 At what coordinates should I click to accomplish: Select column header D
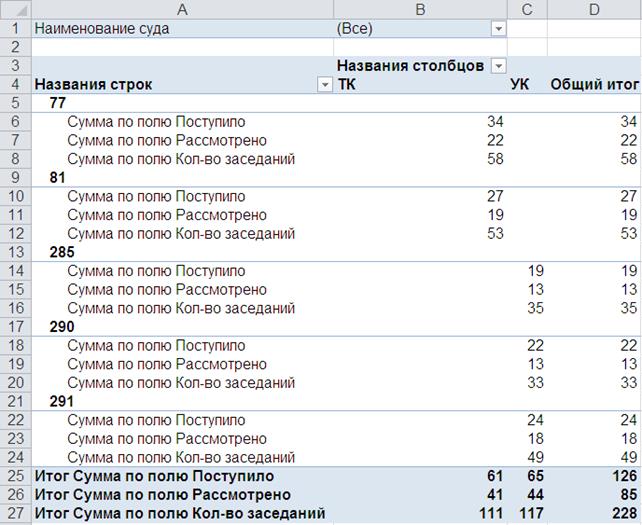[595, 9]
